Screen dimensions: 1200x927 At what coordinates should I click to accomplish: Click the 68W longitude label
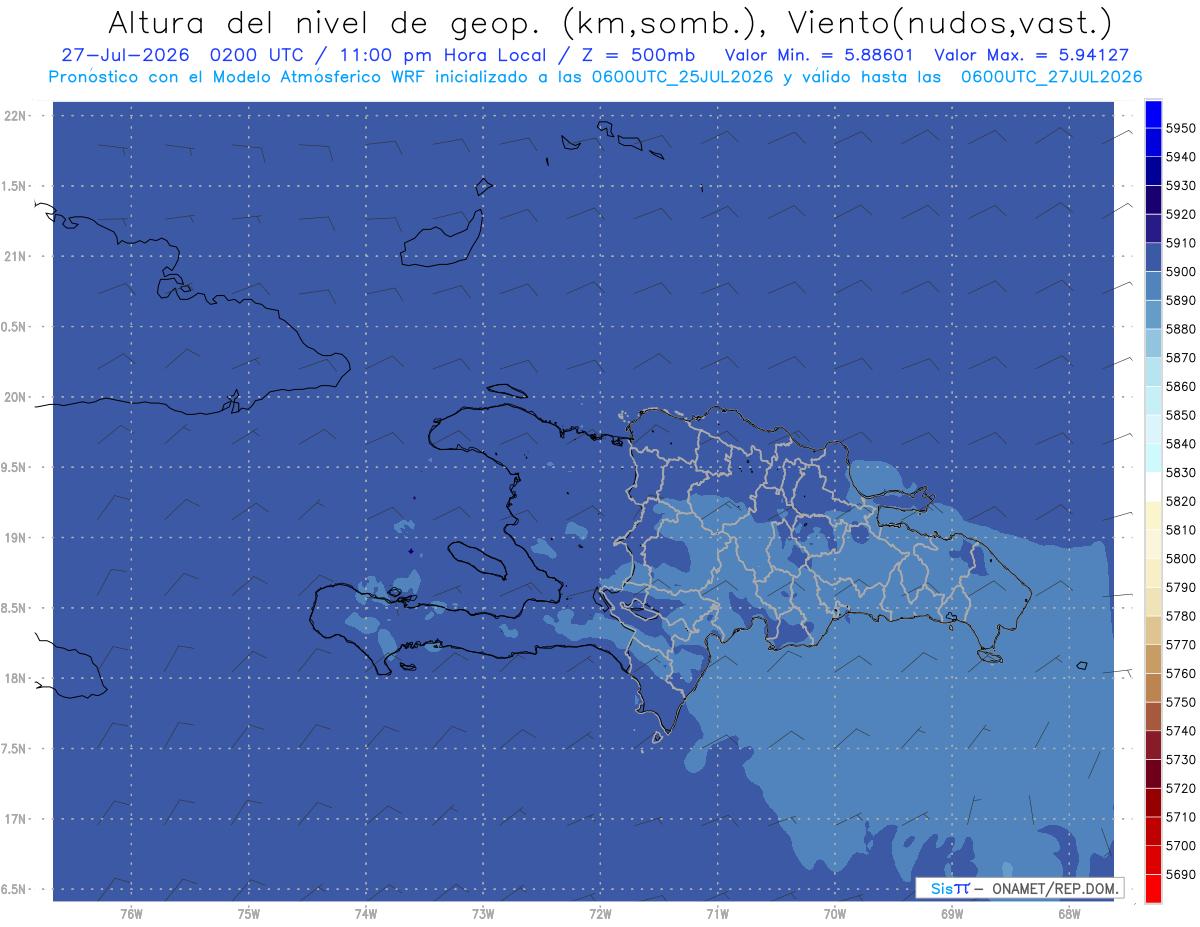coord(1069,914)
